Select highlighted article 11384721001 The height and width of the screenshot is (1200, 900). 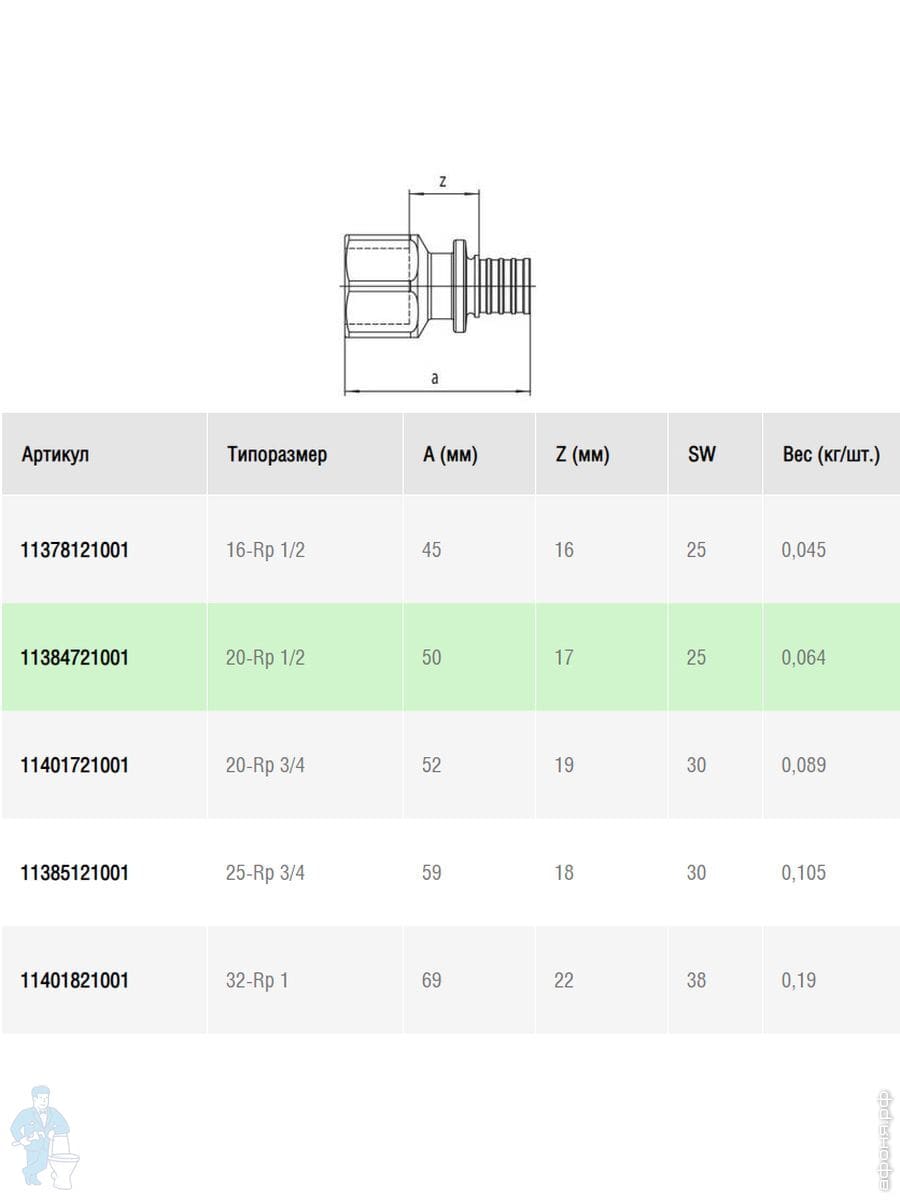[x=75, y=658]
